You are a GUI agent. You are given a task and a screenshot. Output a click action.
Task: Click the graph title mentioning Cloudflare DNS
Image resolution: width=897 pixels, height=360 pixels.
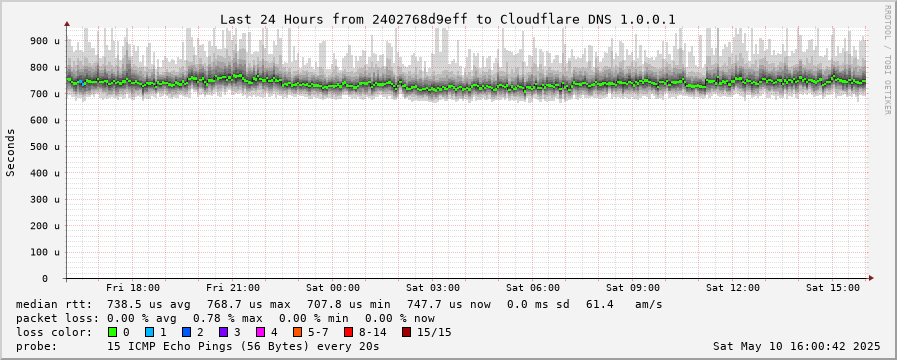[x=448, y=19]
